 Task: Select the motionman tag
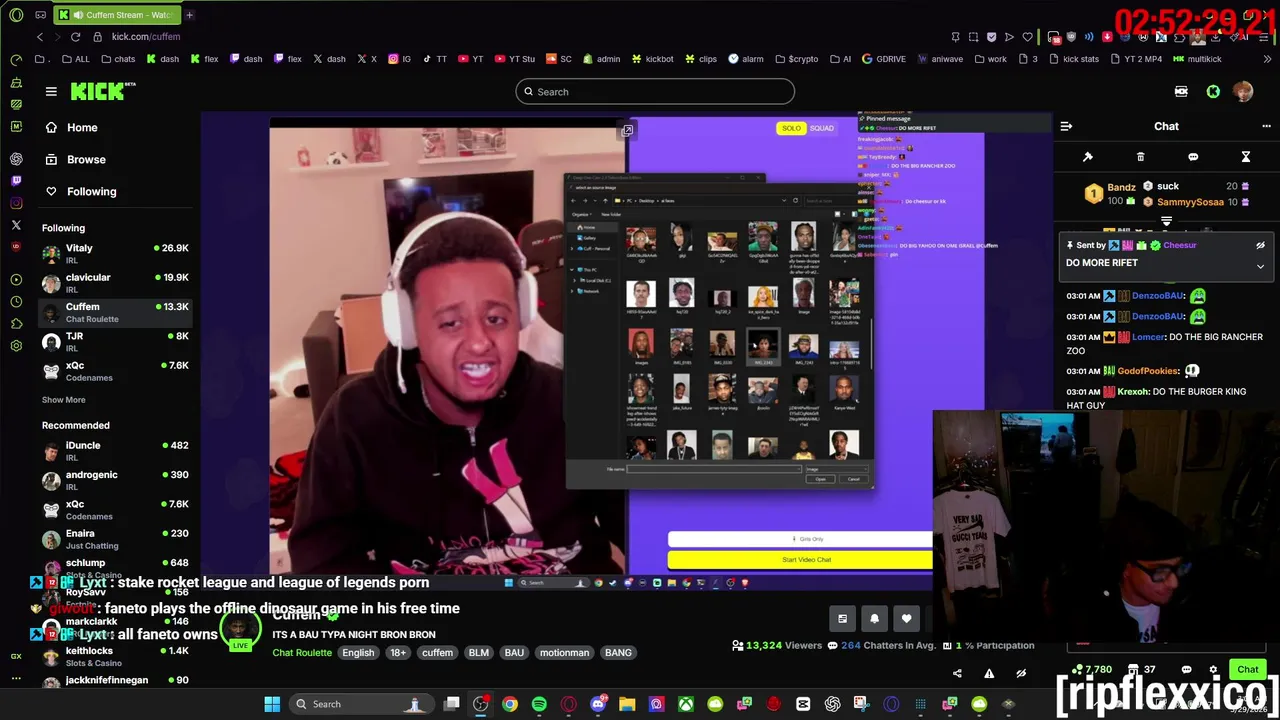[x=564, y=653]
